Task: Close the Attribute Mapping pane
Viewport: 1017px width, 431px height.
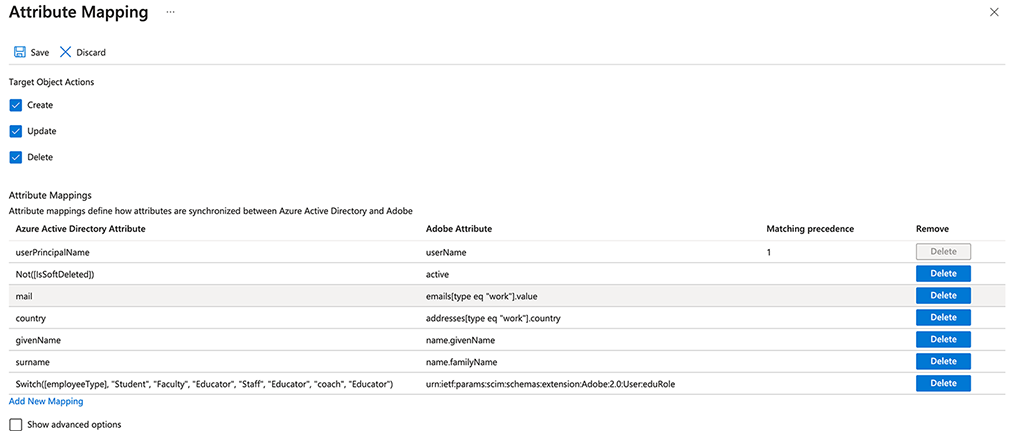Action: 993,12
